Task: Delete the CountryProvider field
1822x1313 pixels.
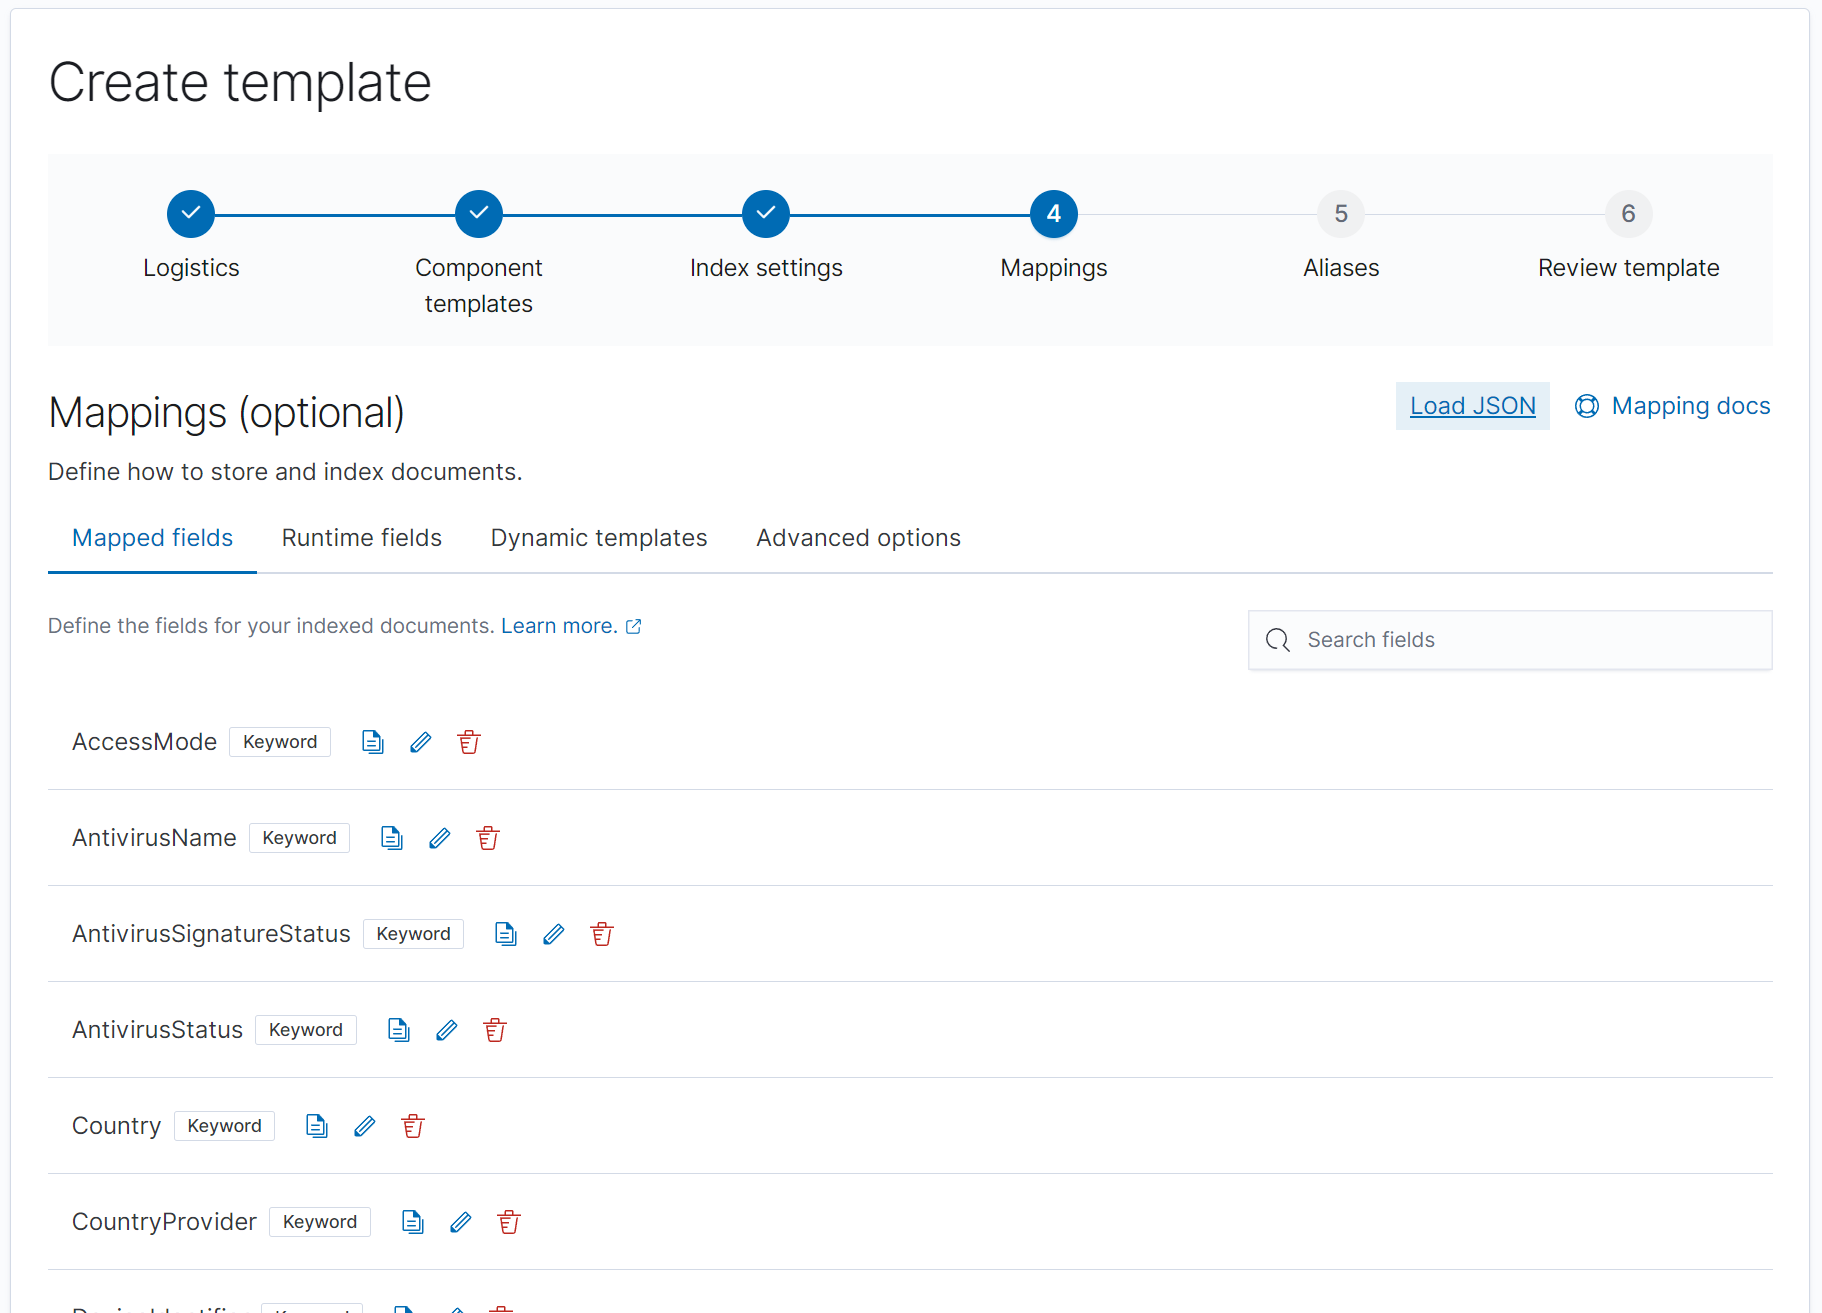Action: point(508,1221)
